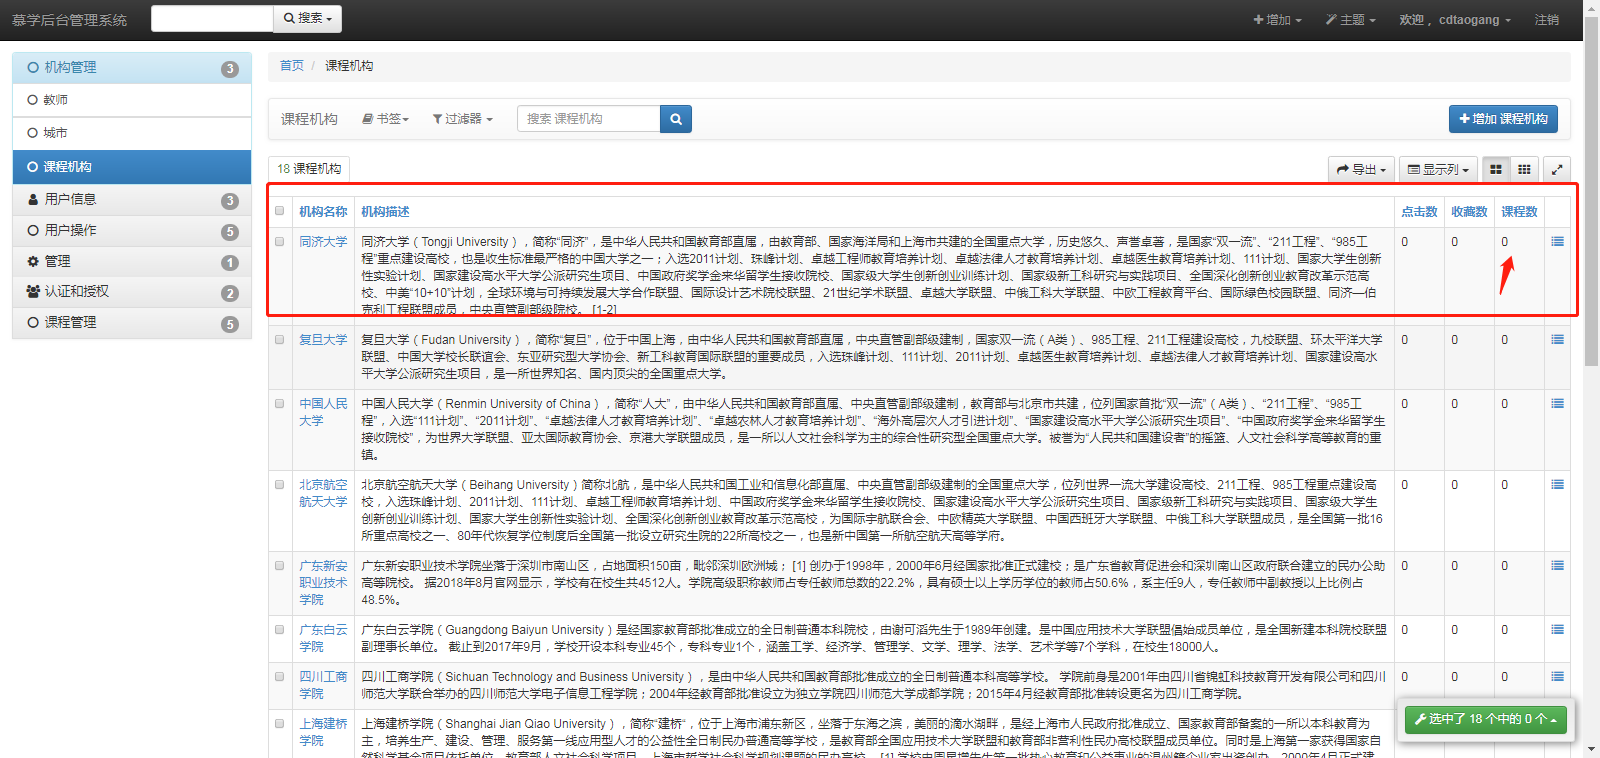Tick the checkbox for 四川工商学院 row
1600x758 pixels.
coord(280,677)
